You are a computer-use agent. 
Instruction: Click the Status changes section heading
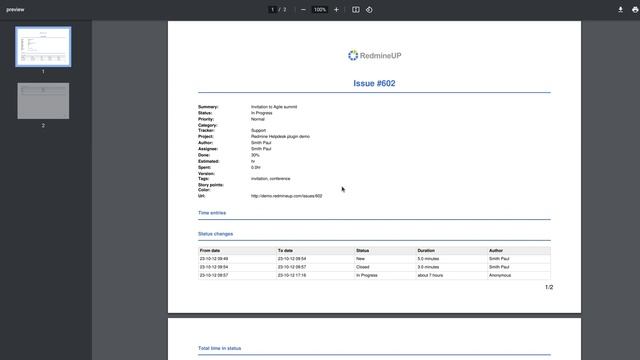(216, 234)
